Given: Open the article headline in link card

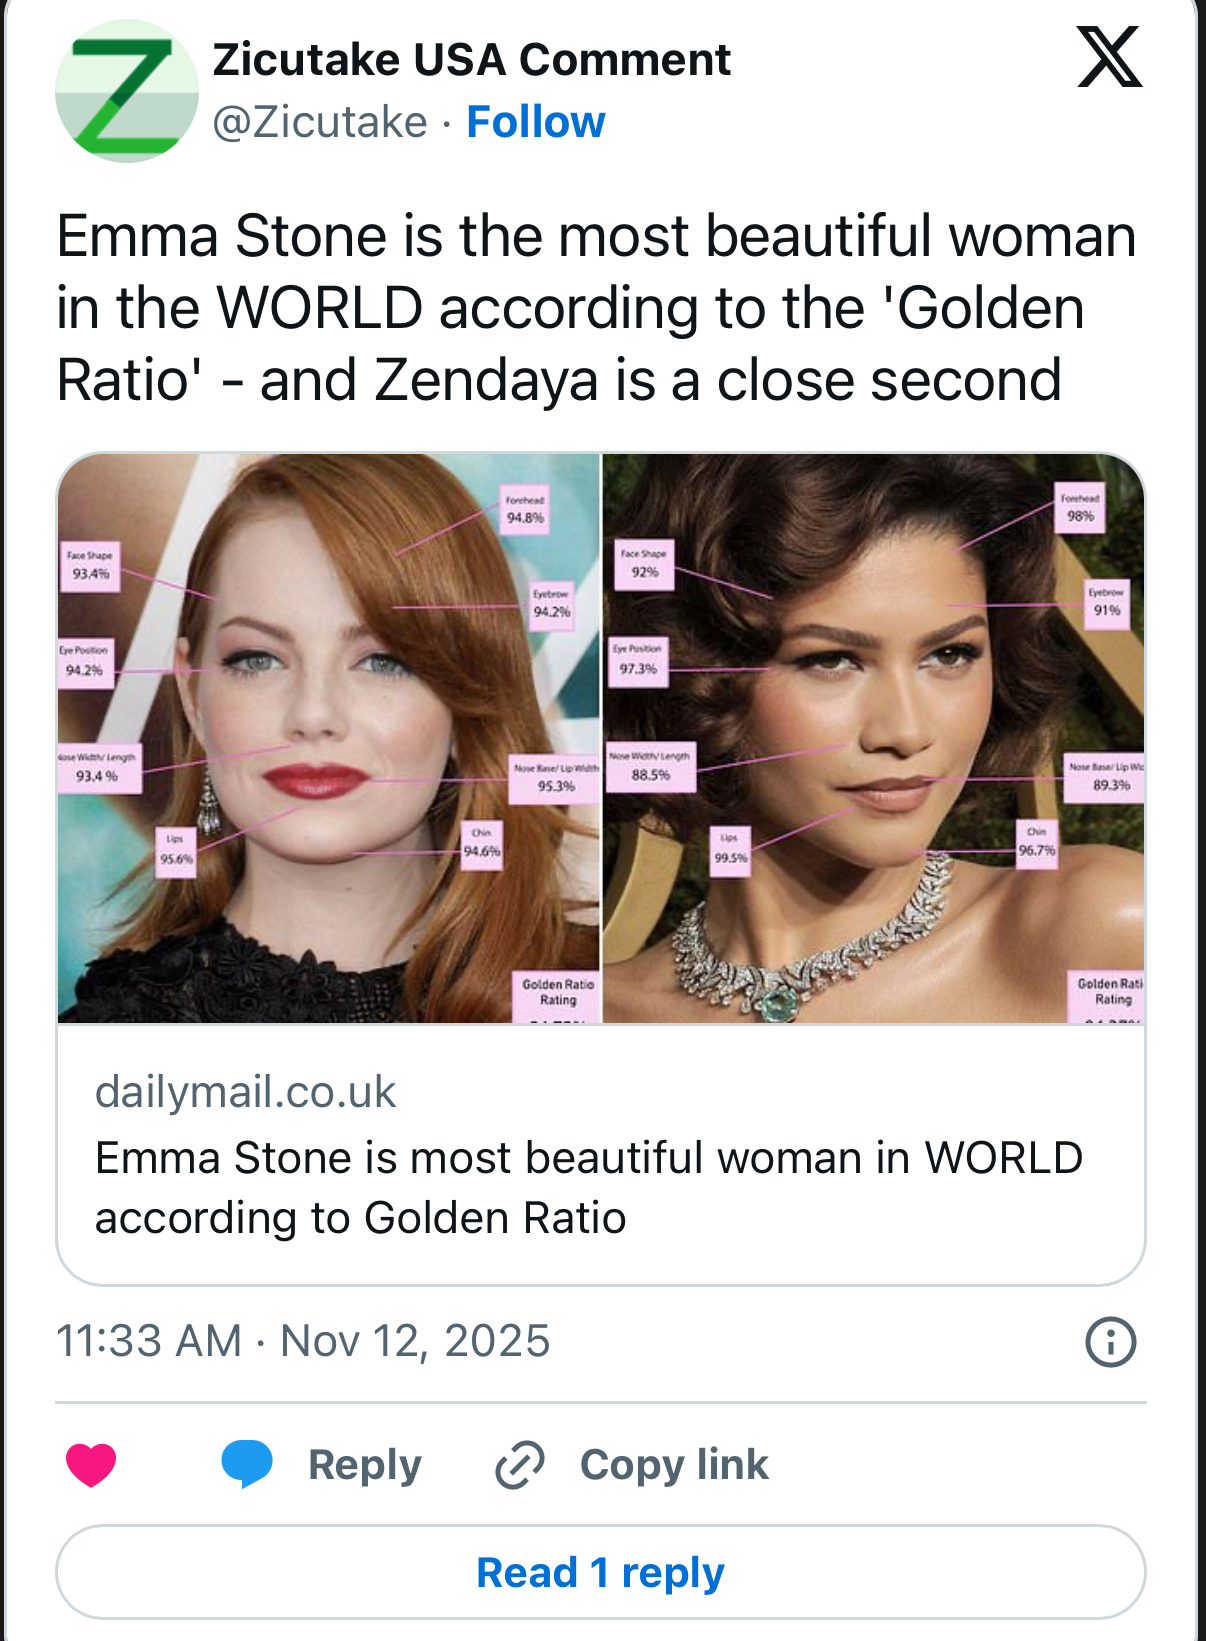Looking at the screenshot, I should (x=589, y=1188).
